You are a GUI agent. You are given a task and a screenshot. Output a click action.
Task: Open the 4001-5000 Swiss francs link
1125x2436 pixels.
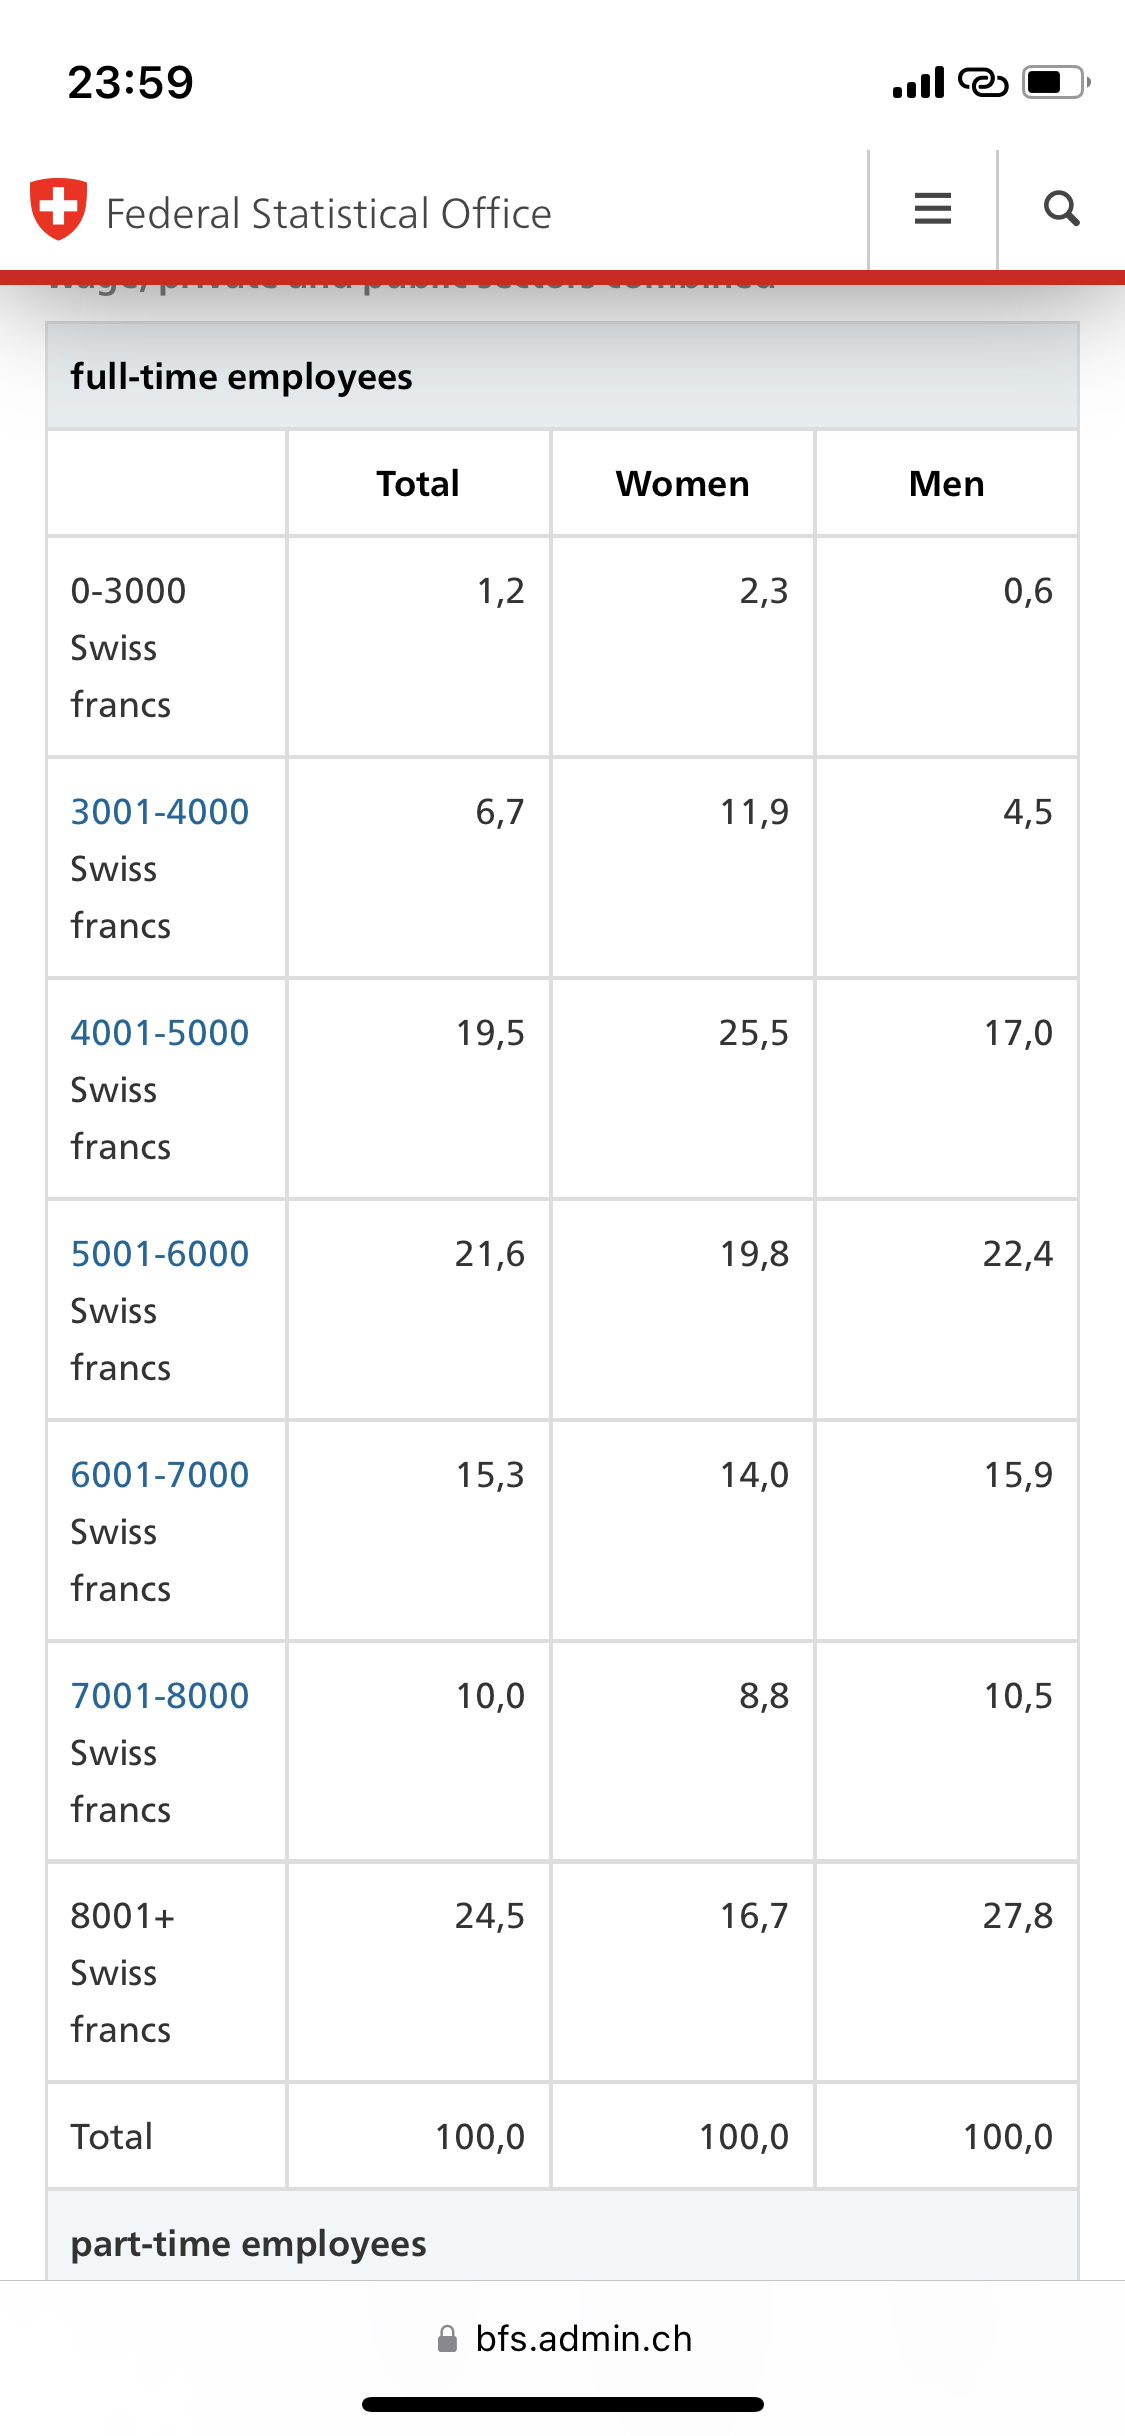[160, 1033]
